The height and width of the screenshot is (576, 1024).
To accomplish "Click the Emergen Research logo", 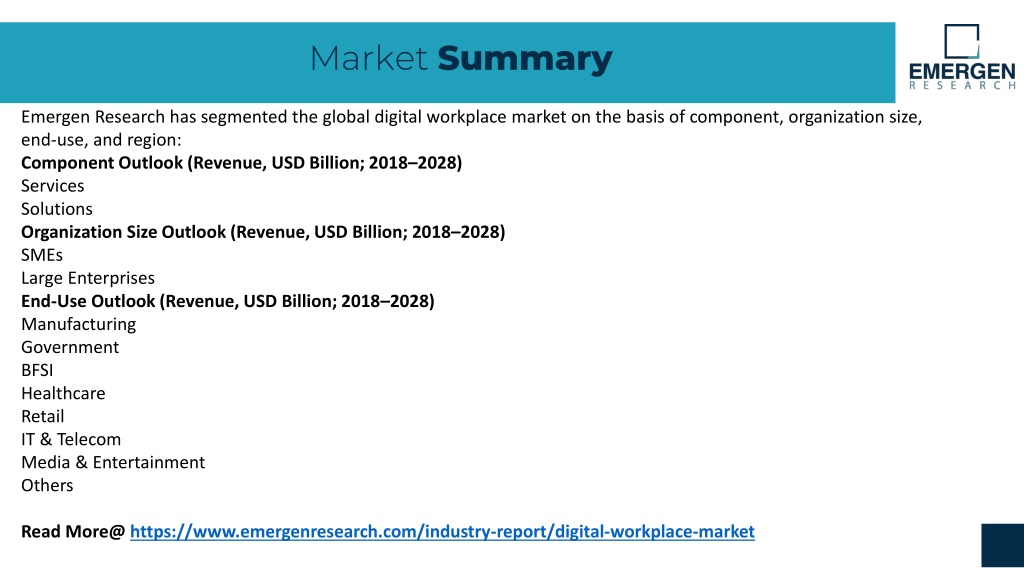I will (x=962, y=57).
